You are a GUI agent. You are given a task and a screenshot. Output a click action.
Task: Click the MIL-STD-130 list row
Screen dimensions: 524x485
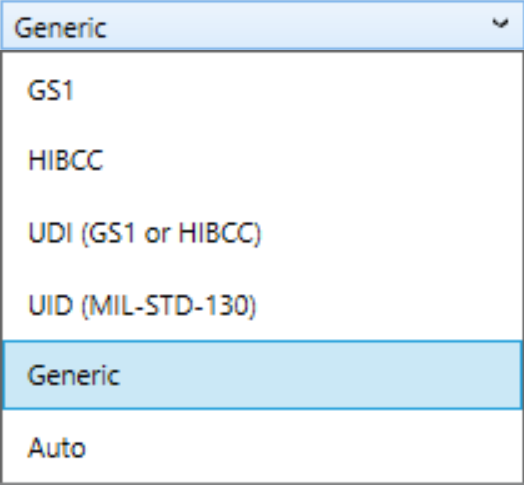pos(262,305)
